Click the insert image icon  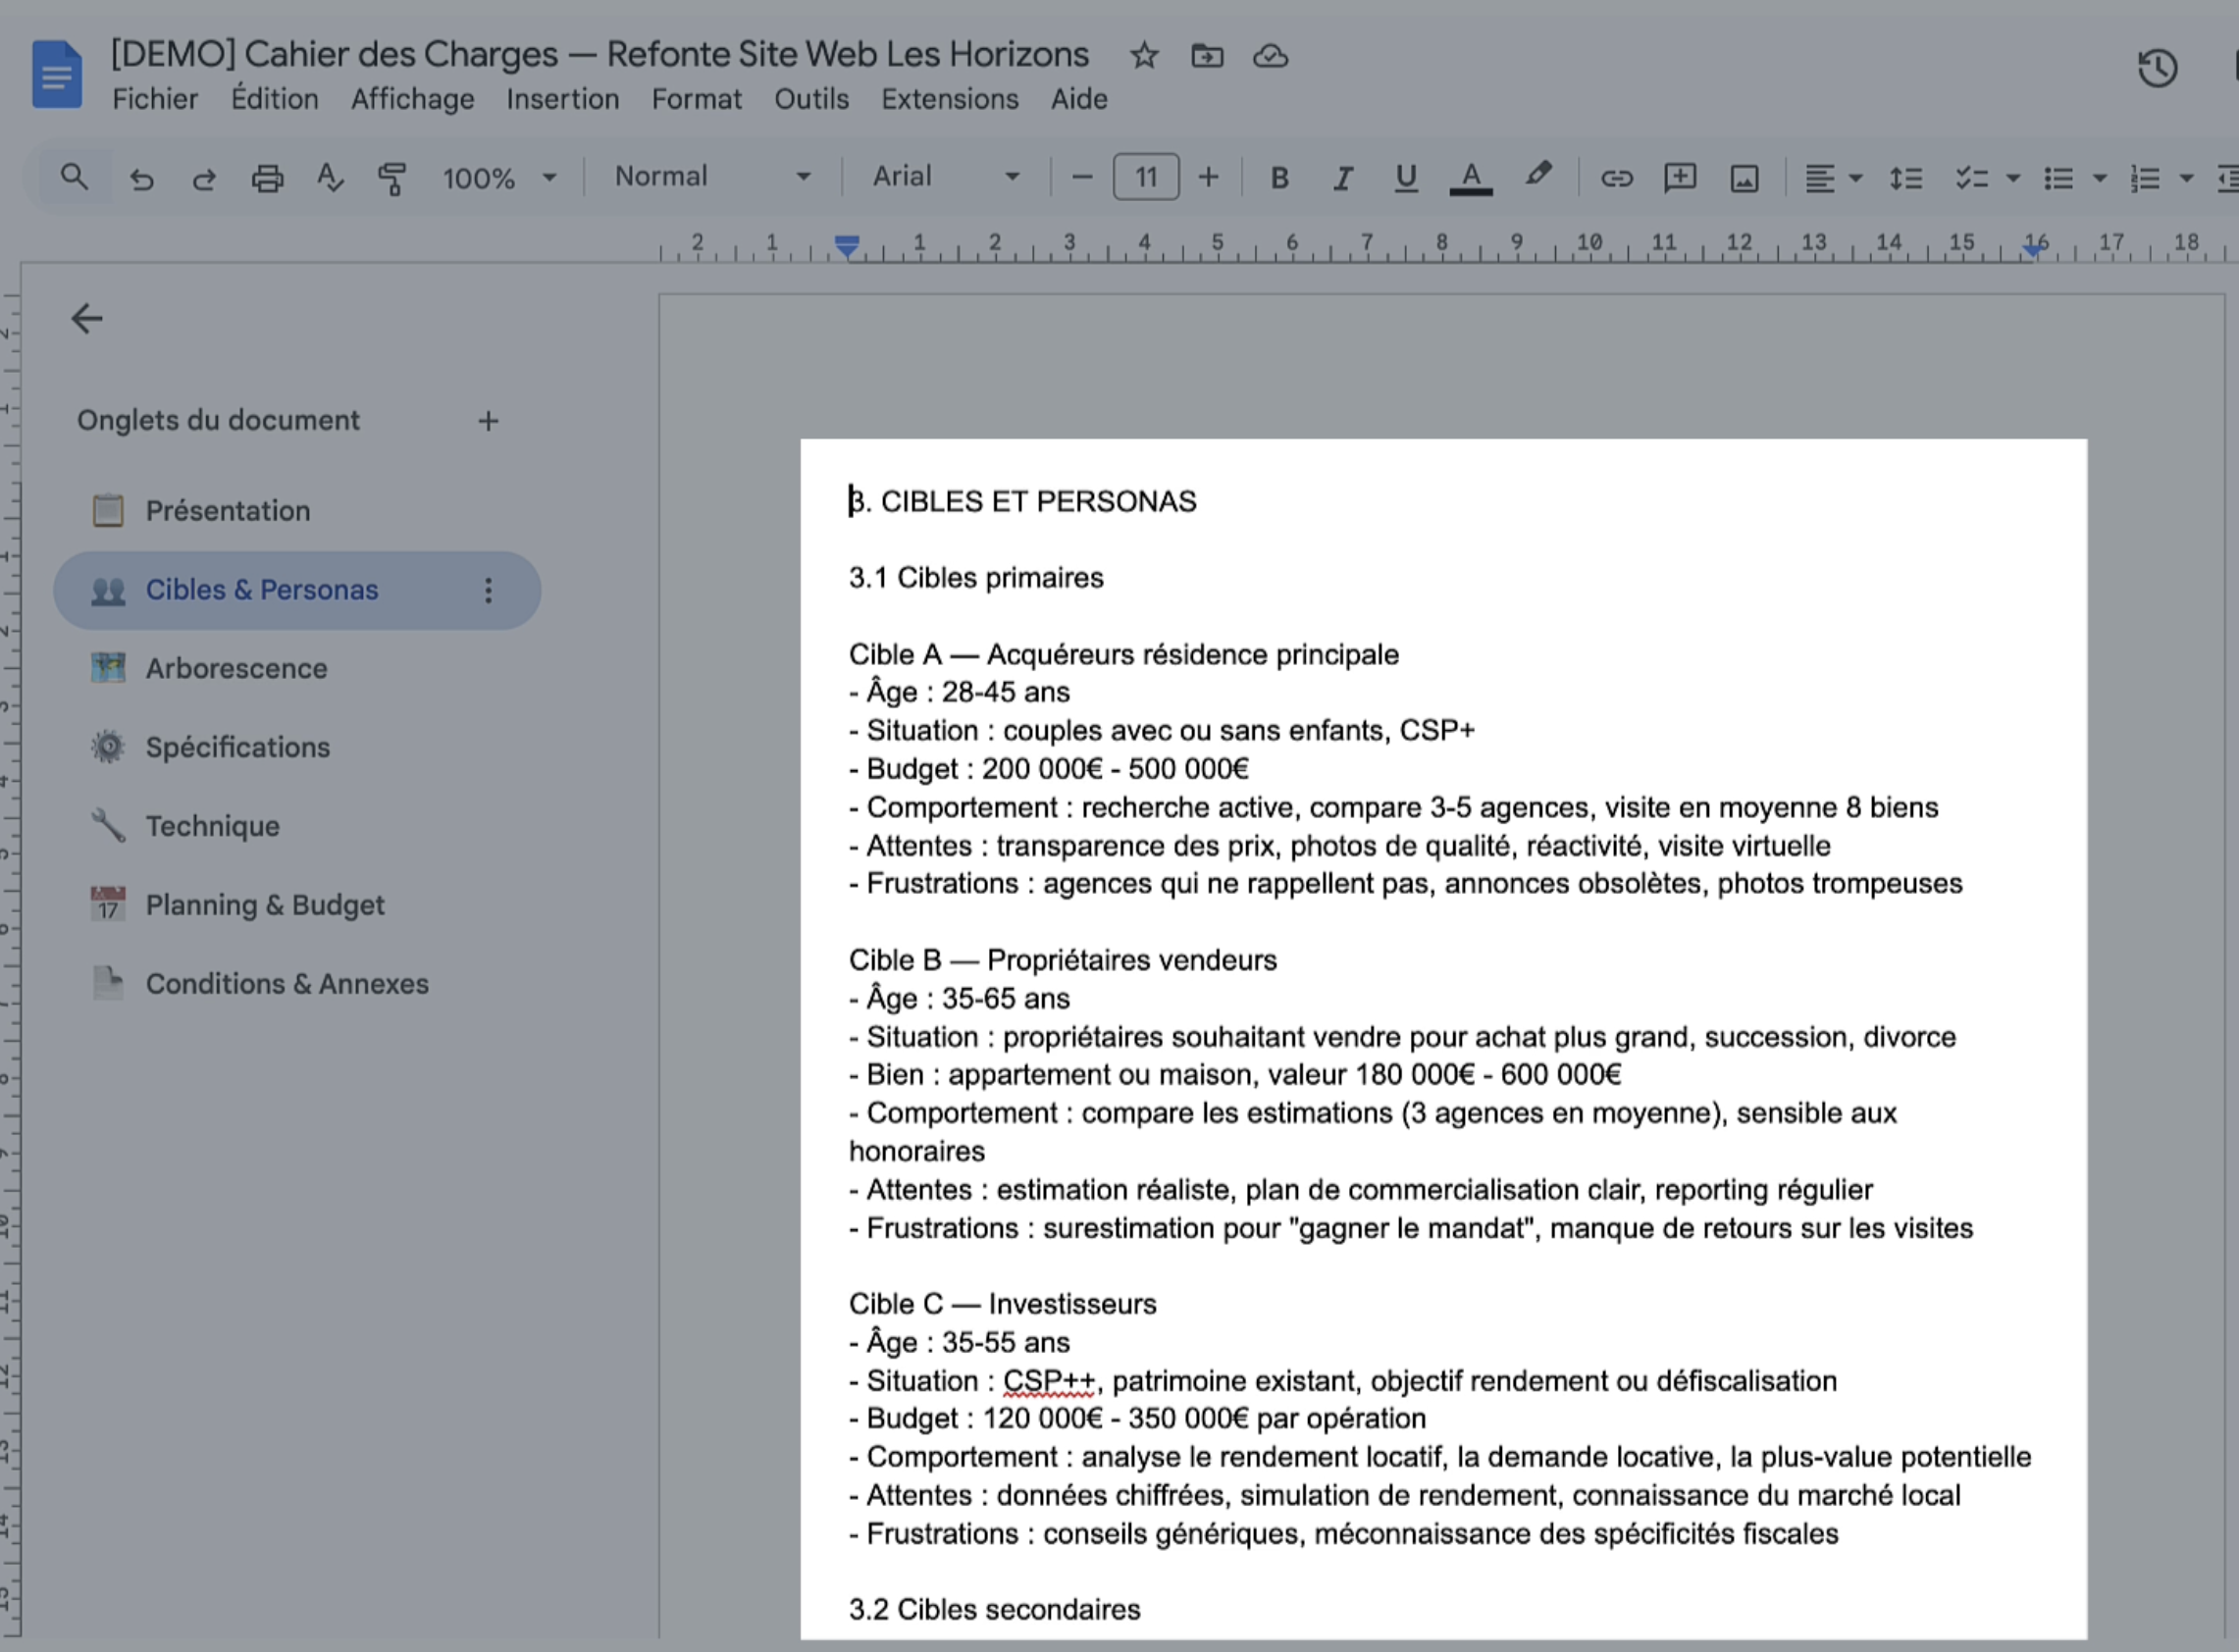(1744, 178)
